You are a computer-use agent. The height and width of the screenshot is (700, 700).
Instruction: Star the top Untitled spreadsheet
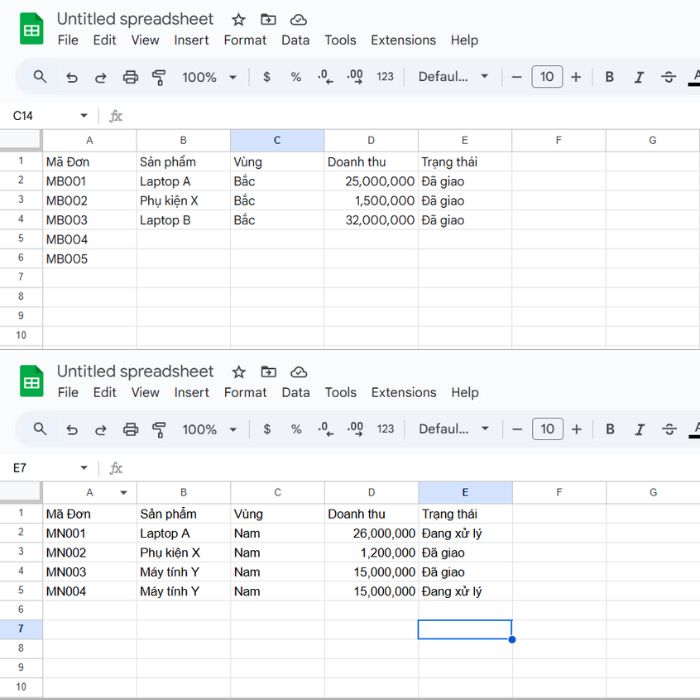tap(238, 20)
